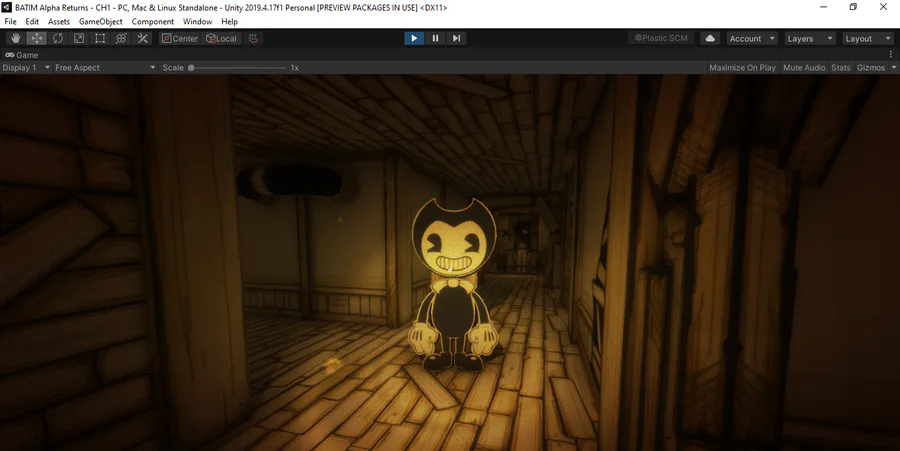Viewport: 900px width, 451px height.
Task: Select the Scale tool
Action: tap(79, 38)
